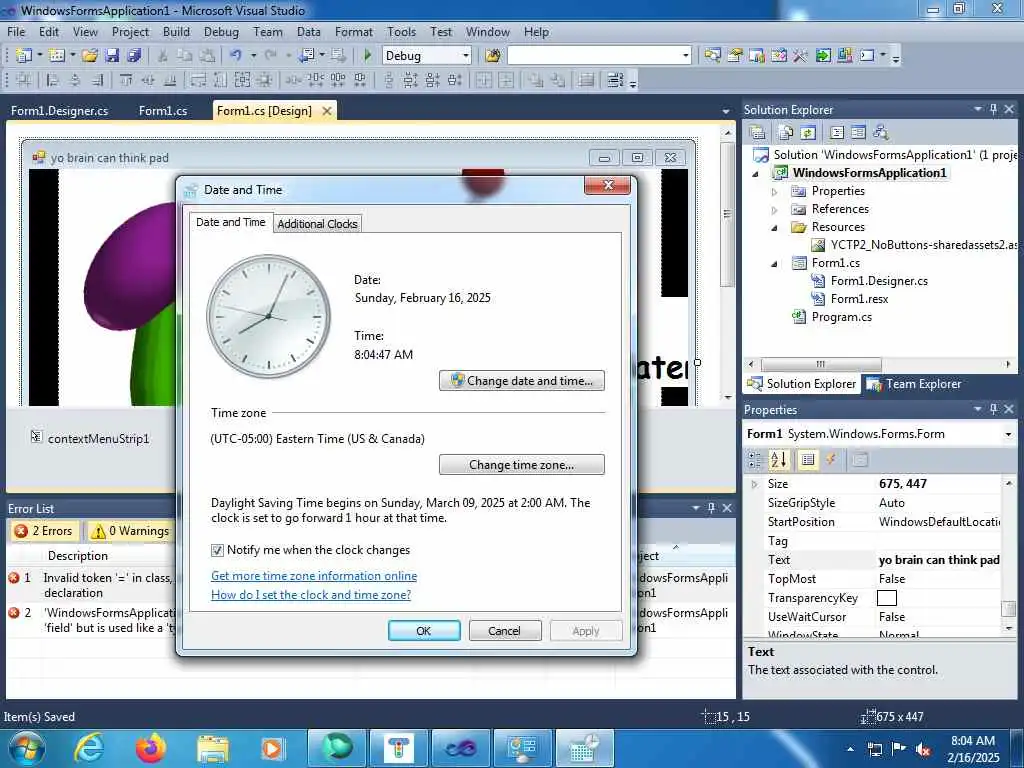Open Solution Explorer from the main toolbar icon
The width and height of the screenshot is (1024, 768).
[x=712, y=56]
